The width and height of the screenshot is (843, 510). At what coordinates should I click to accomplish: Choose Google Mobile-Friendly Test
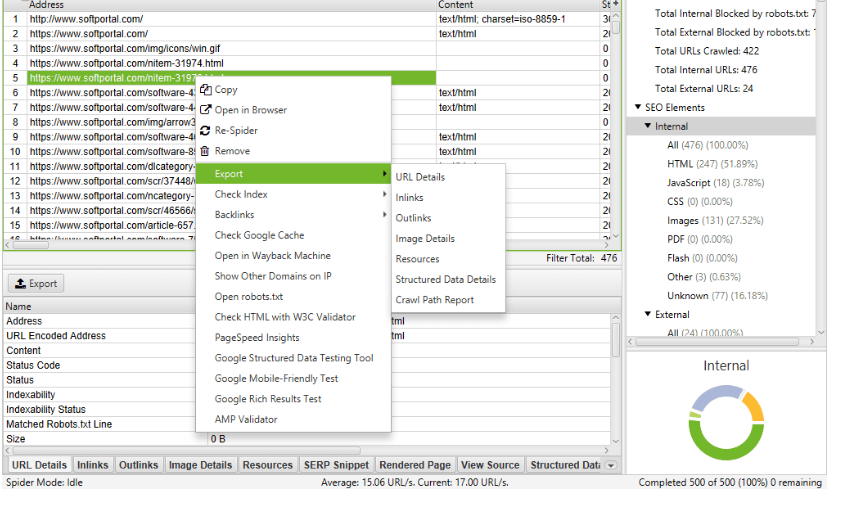point(276,378)
